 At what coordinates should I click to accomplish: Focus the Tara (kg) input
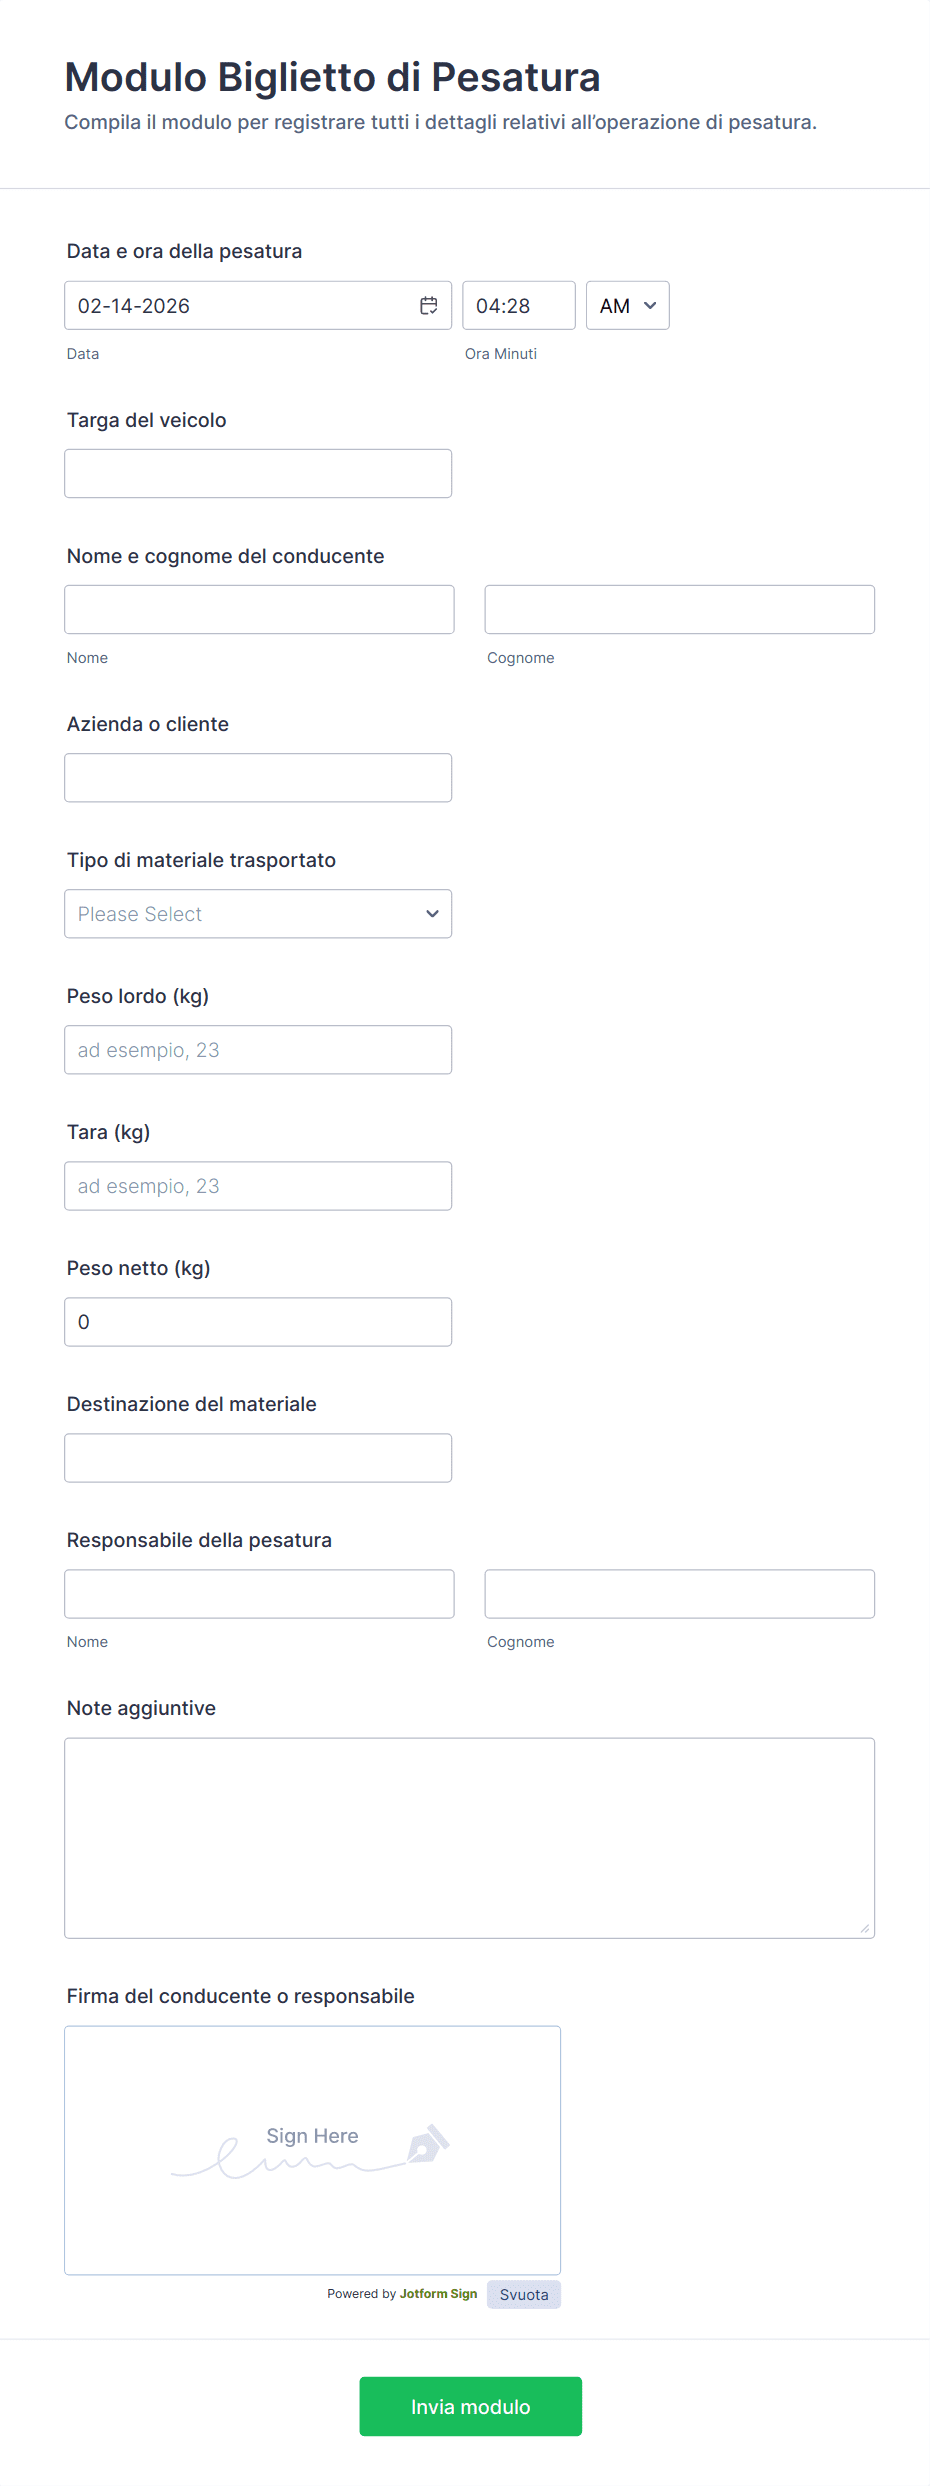(258, 1186)
